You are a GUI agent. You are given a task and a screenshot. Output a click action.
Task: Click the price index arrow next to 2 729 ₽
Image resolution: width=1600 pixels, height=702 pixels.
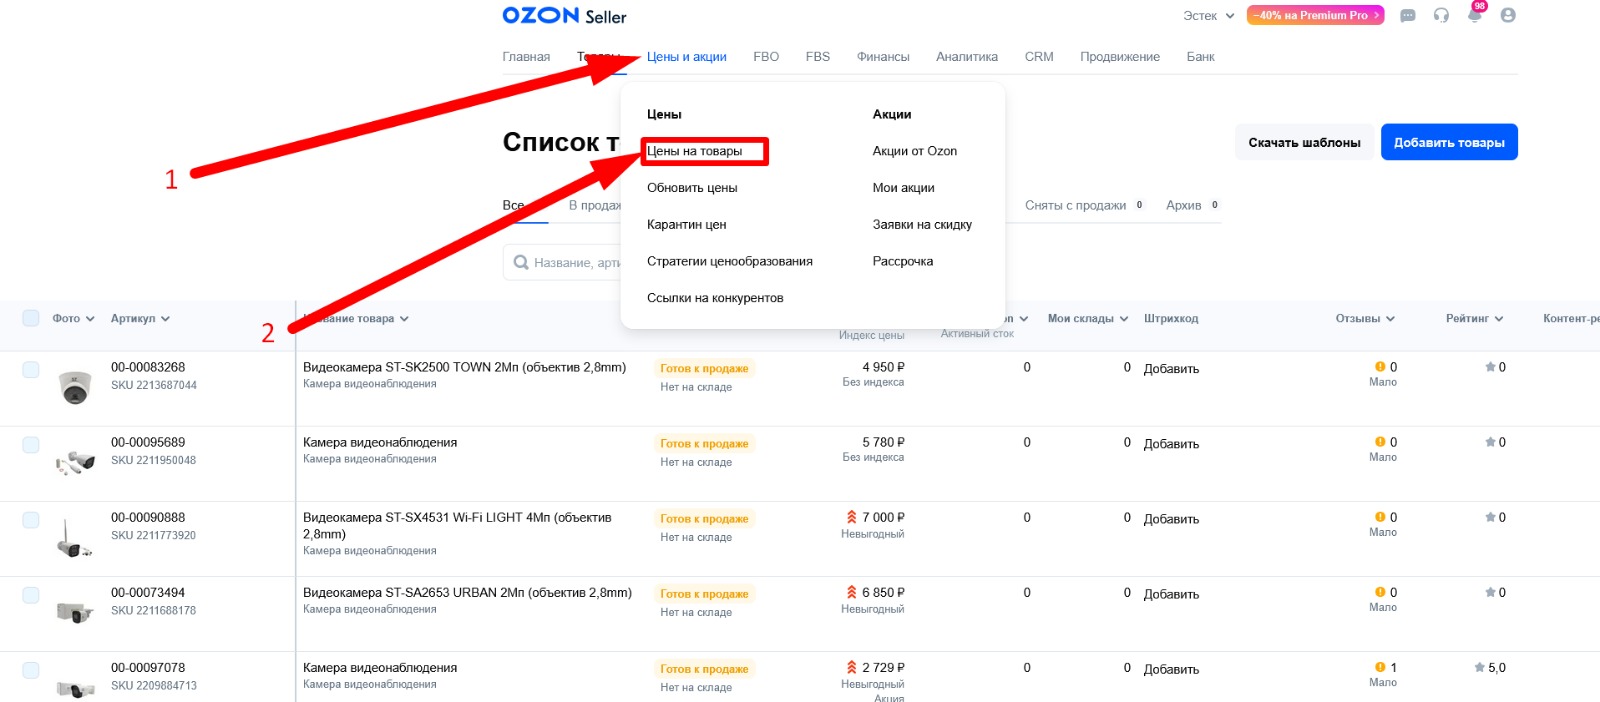(x=852, y=667)
